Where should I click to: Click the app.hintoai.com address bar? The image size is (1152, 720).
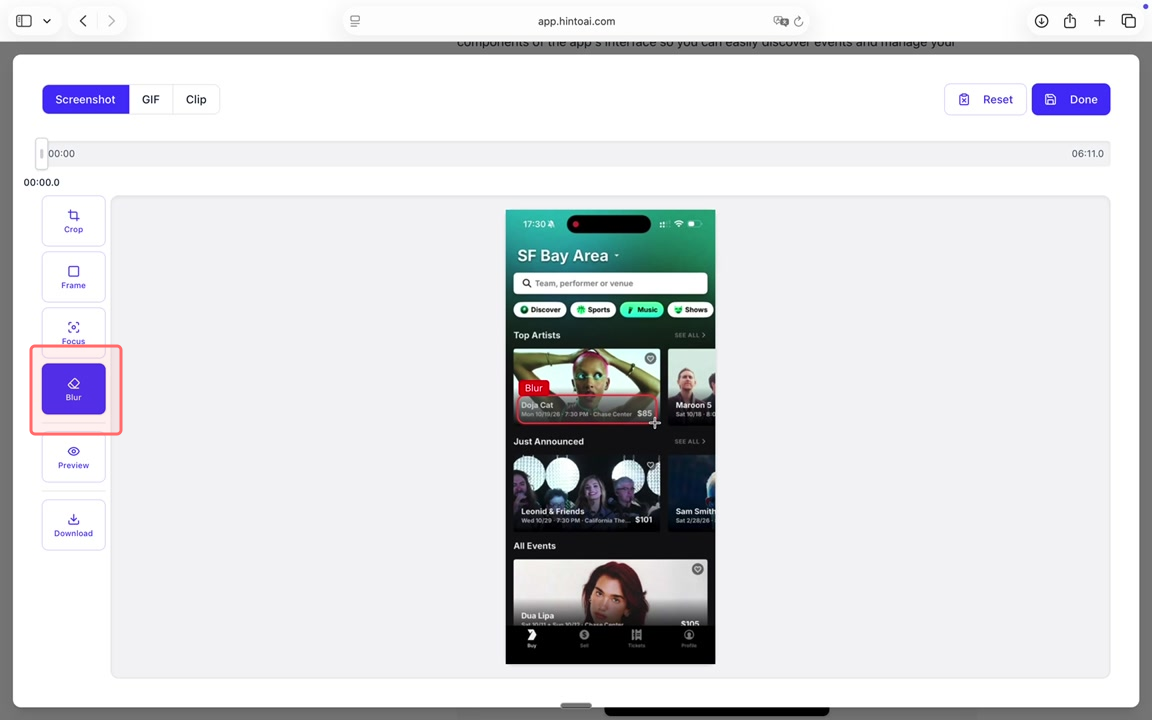(x=576, y=21)
